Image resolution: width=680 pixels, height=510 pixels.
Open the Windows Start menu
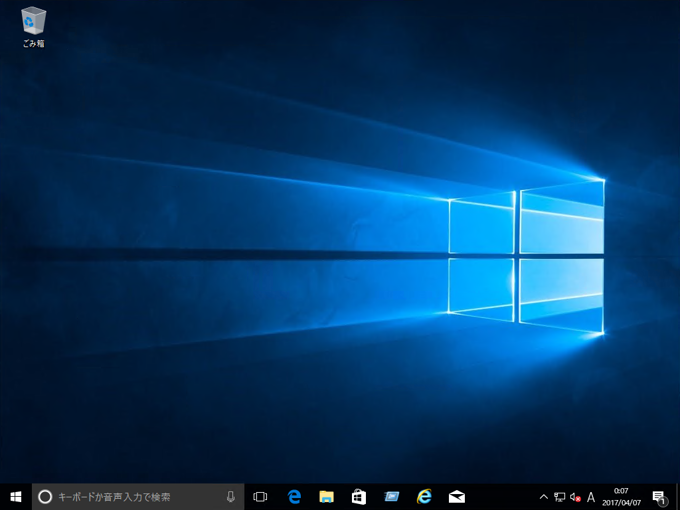pos(16,497)
